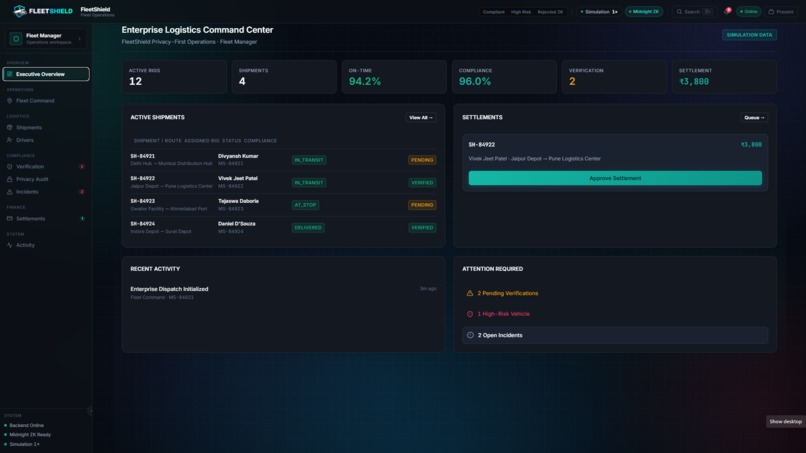The width and height of the screenshot is (806, 453).
Task: Click driver name Tejaswa Daboria
Action: pyautogui.click(x=238, y=201)
